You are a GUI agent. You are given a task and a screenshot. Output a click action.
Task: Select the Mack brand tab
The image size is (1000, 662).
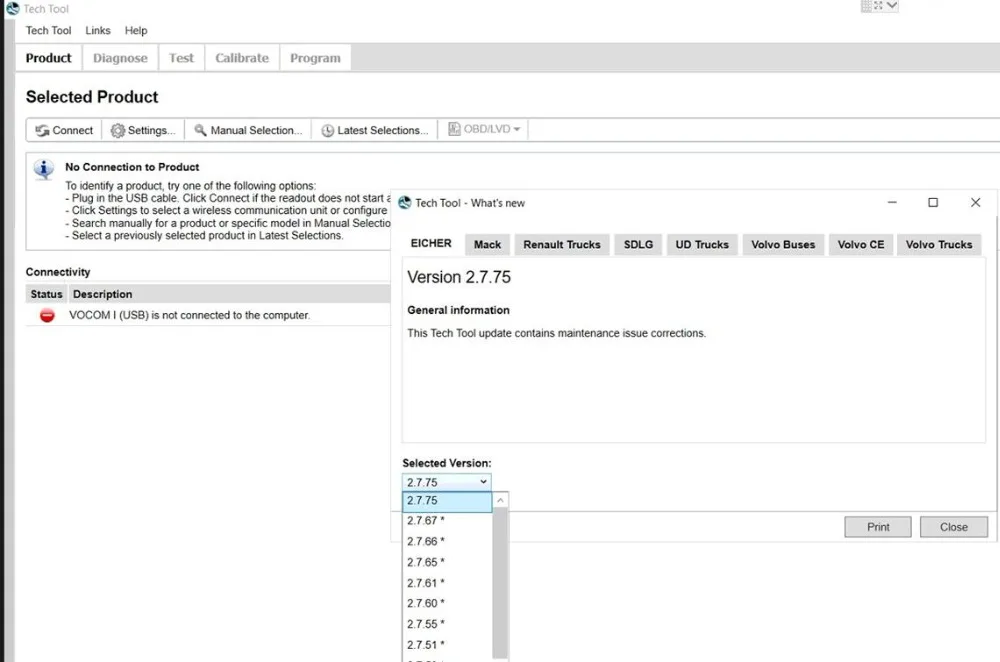pyautogui.click(x=487, y=245)
